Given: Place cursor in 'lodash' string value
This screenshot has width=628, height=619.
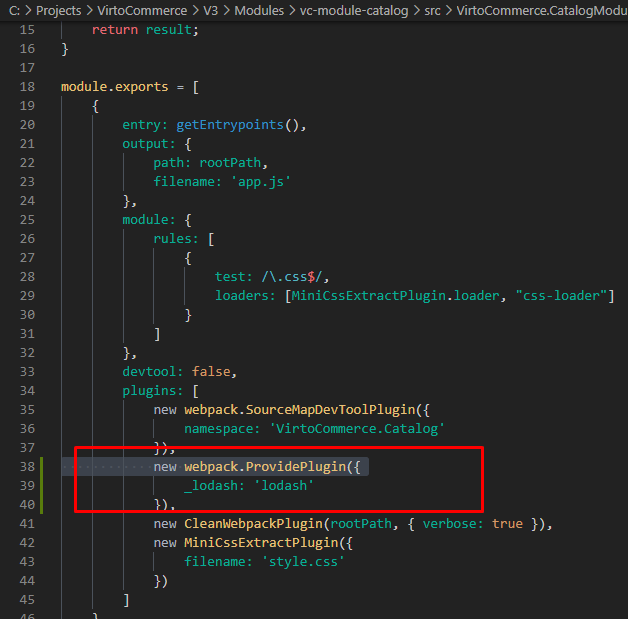Looking at the screenshot, I should pyautogui.click(x=284, y=486).
